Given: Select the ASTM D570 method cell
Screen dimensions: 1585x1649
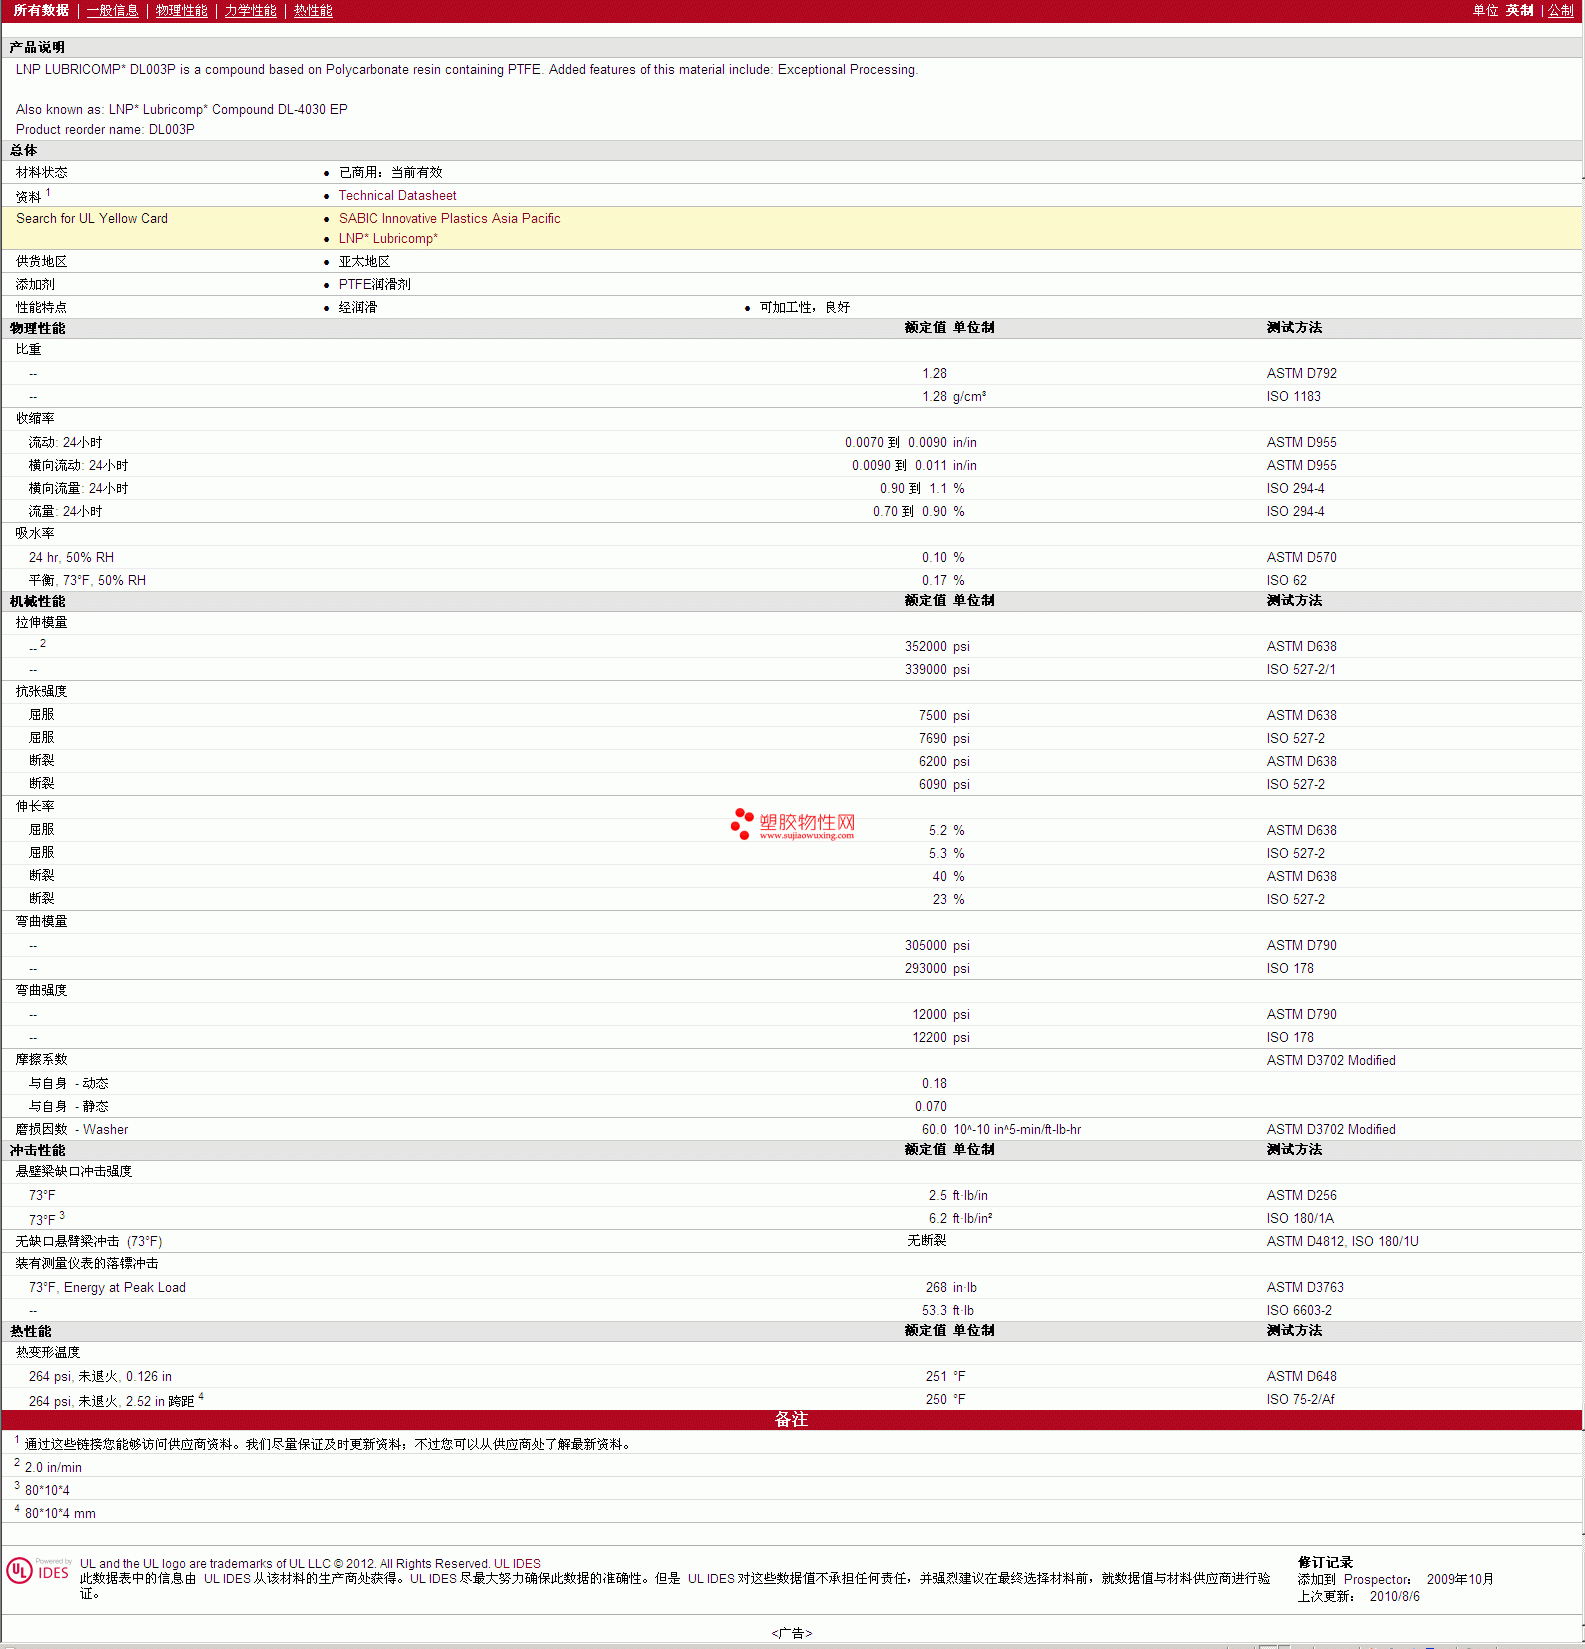Looking at the screenshot, I should 1301,558.
